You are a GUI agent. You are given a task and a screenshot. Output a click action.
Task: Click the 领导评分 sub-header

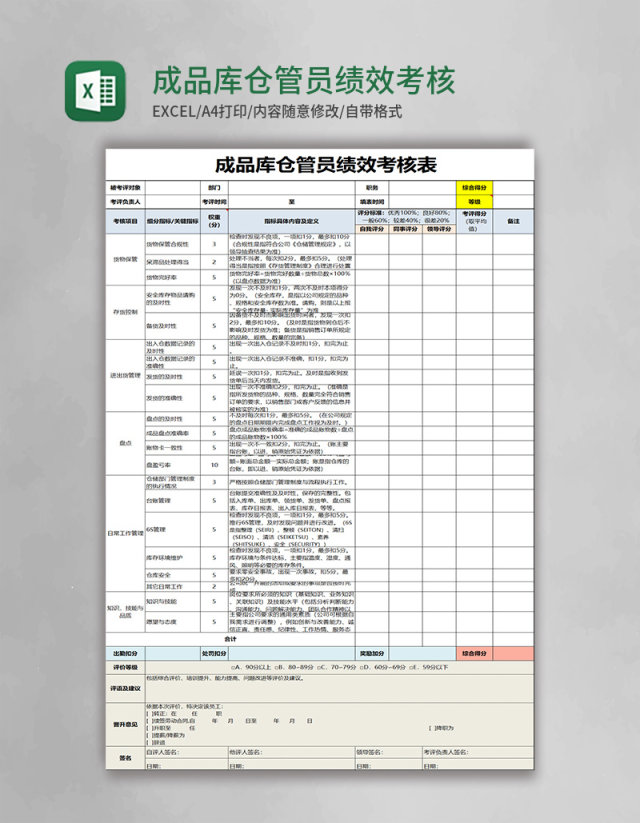439,229
